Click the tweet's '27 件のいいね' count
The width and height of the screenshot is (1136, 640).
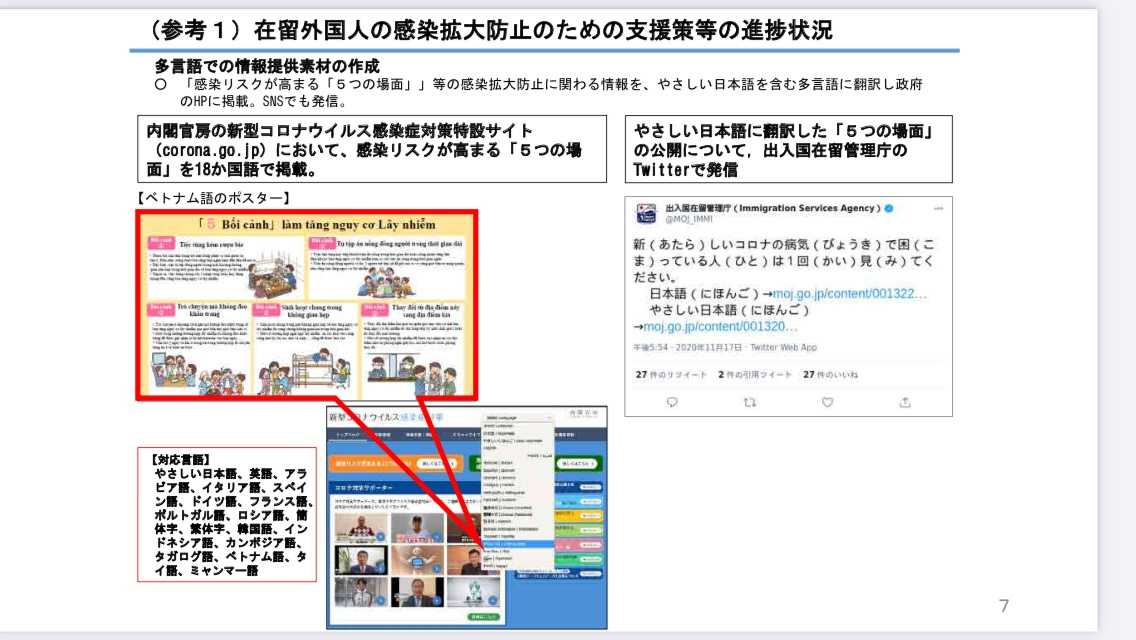coord(830,375)
